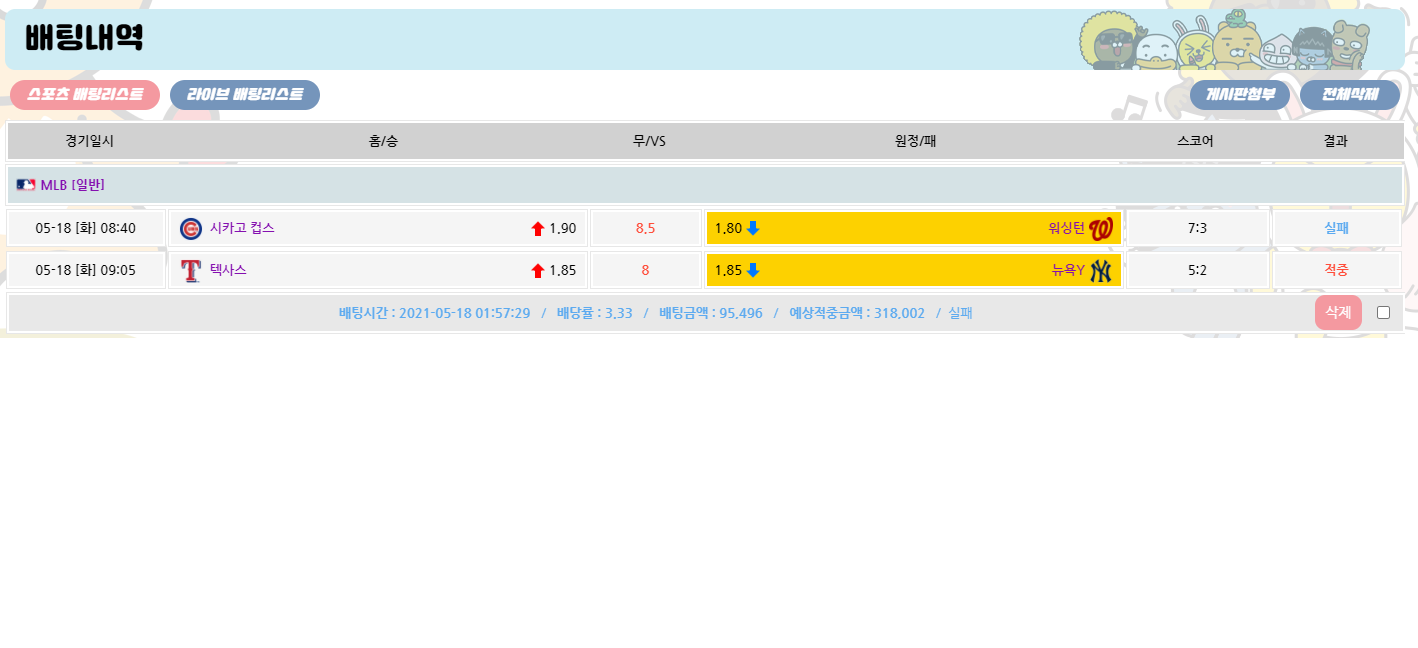Click the Washington Nationals logo
The height and width of the screenshot is (648, 1418).
pos(1101,229)
